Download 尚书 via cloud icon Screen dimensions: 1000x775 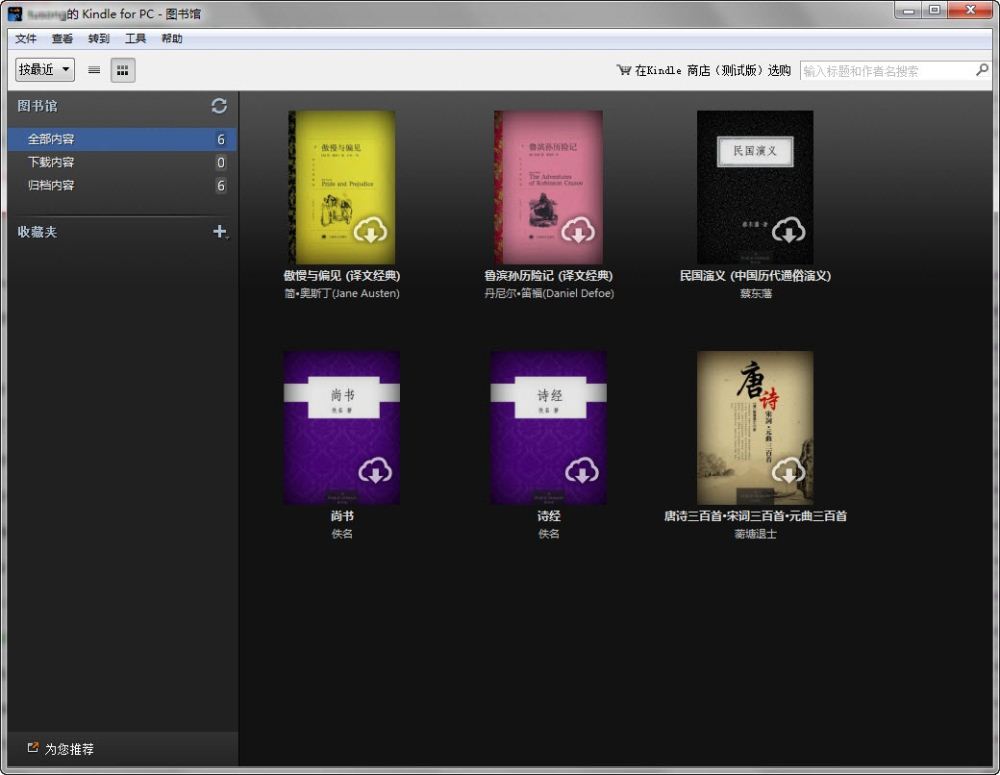pyautogui.click(x=374, y=470)
